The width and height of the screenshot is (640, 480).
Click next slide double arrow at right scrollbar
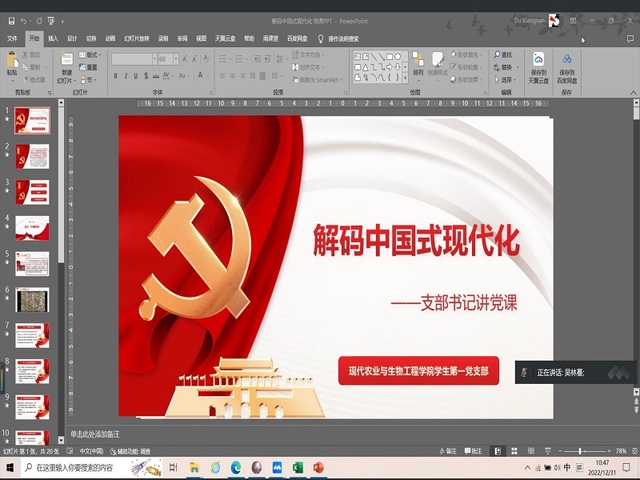tap(636, 410)
